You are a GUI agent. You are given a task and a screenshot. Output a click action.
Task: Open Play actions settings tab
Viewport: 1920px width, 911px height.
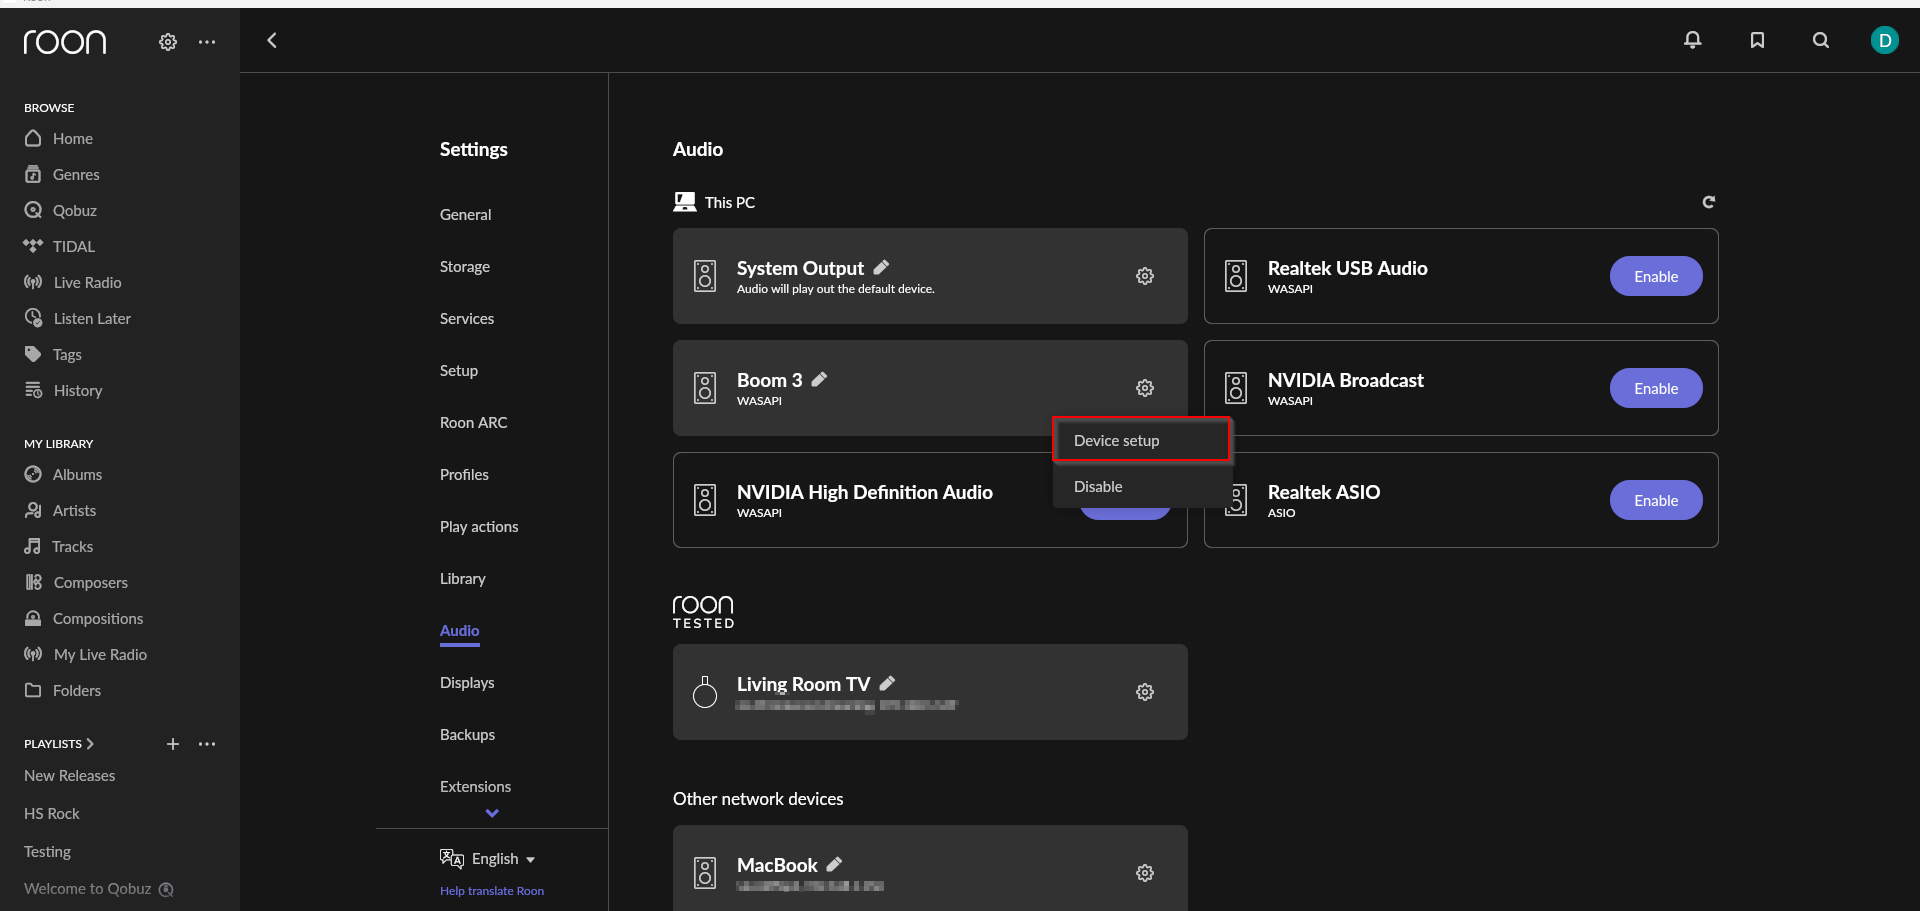(x=479, y=526)
